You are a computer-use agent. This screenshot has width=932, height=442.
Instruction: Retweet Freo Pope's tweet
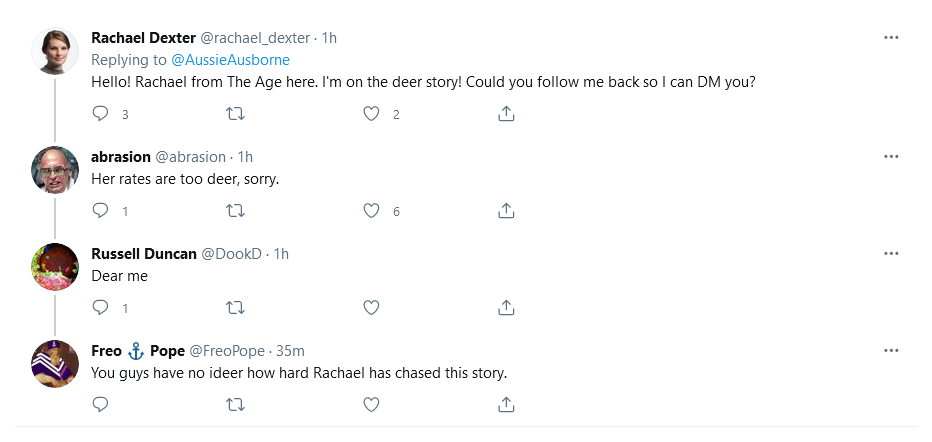[x=236, y=404]
